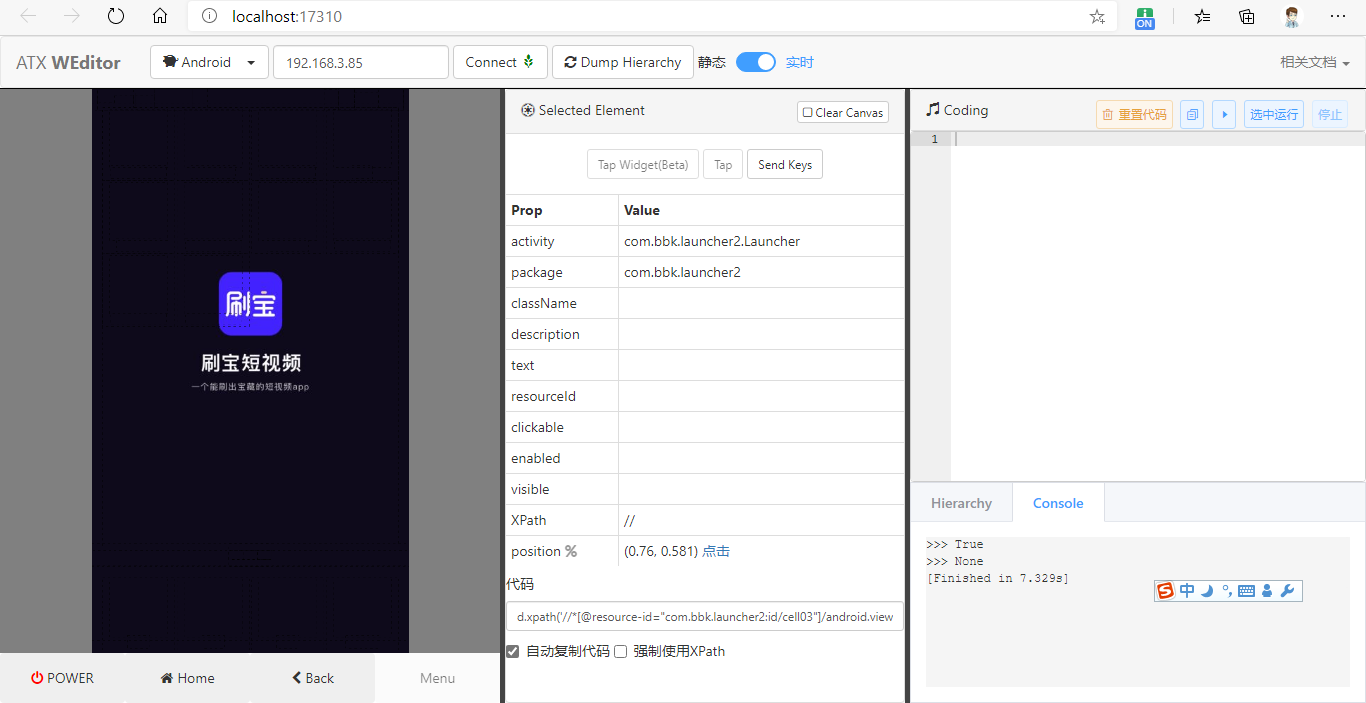
Task: Switch to the Console tab
Action: coord(1058,503)
